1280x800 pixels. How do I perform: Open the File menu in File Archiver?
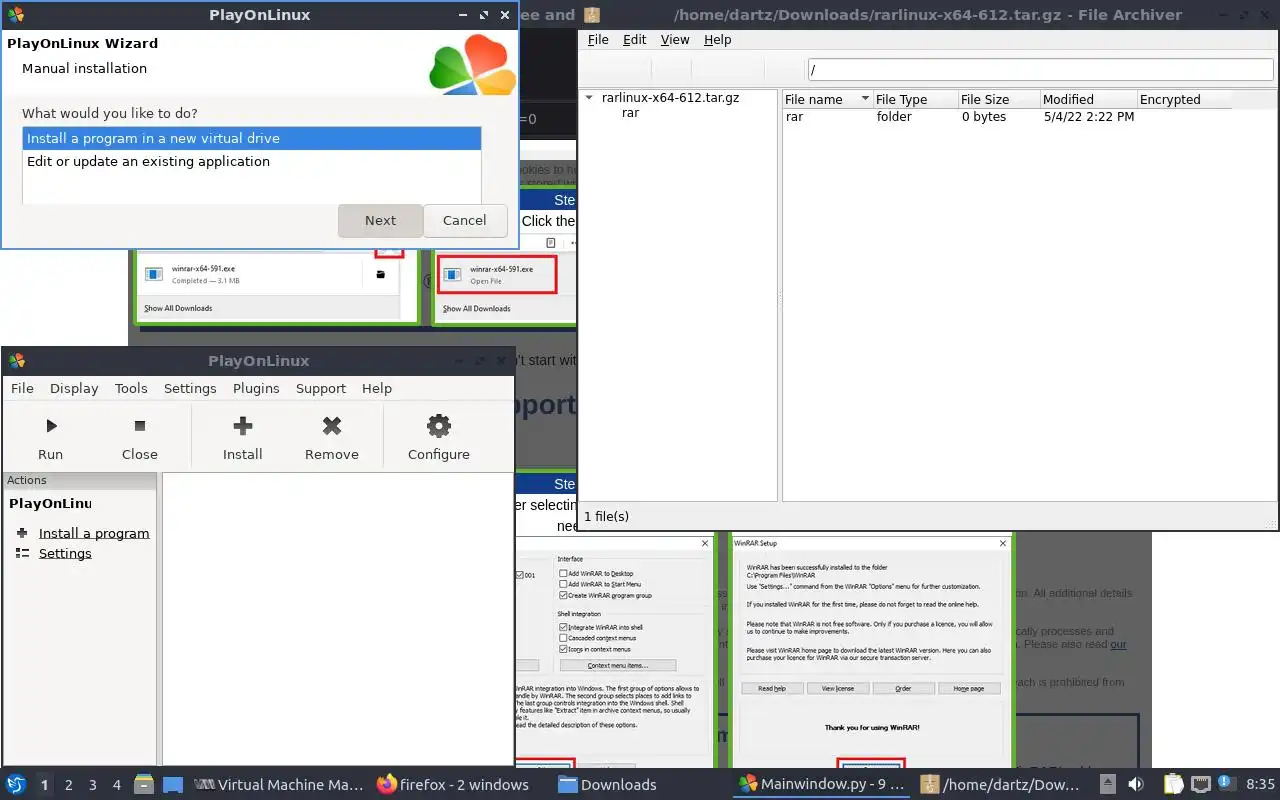click(x=598, y=39)
